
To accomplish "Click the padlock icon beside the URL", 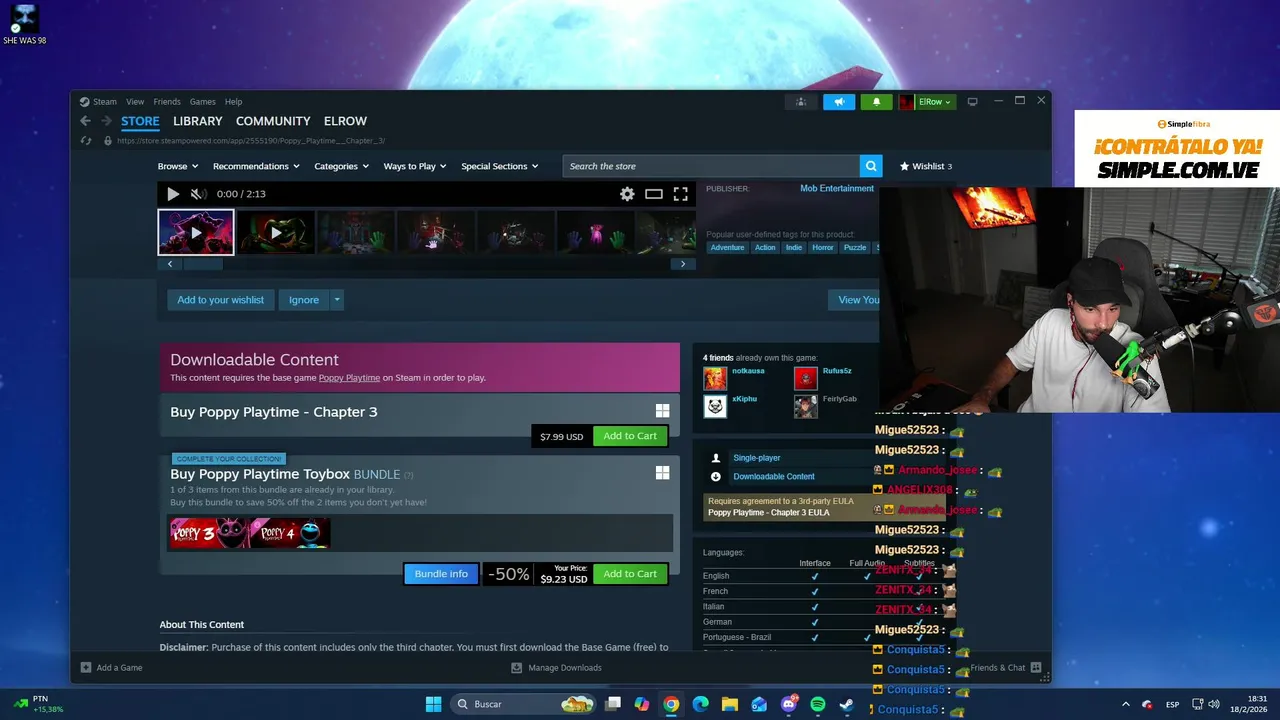I will coord(108,141).
